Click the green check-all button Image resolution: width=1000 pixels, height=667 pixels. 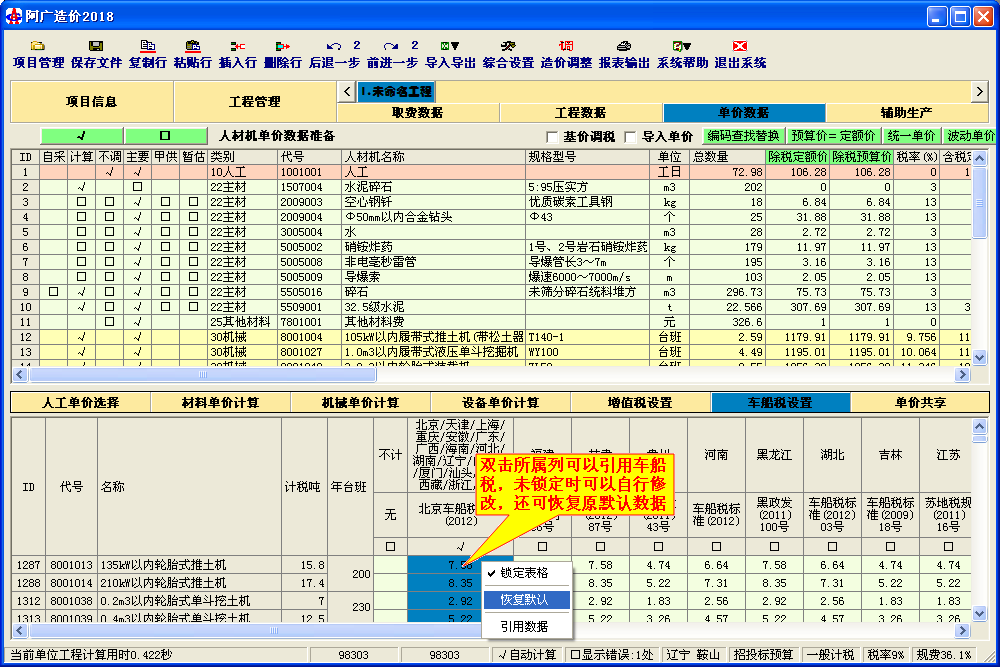click(x=82, y=136)
